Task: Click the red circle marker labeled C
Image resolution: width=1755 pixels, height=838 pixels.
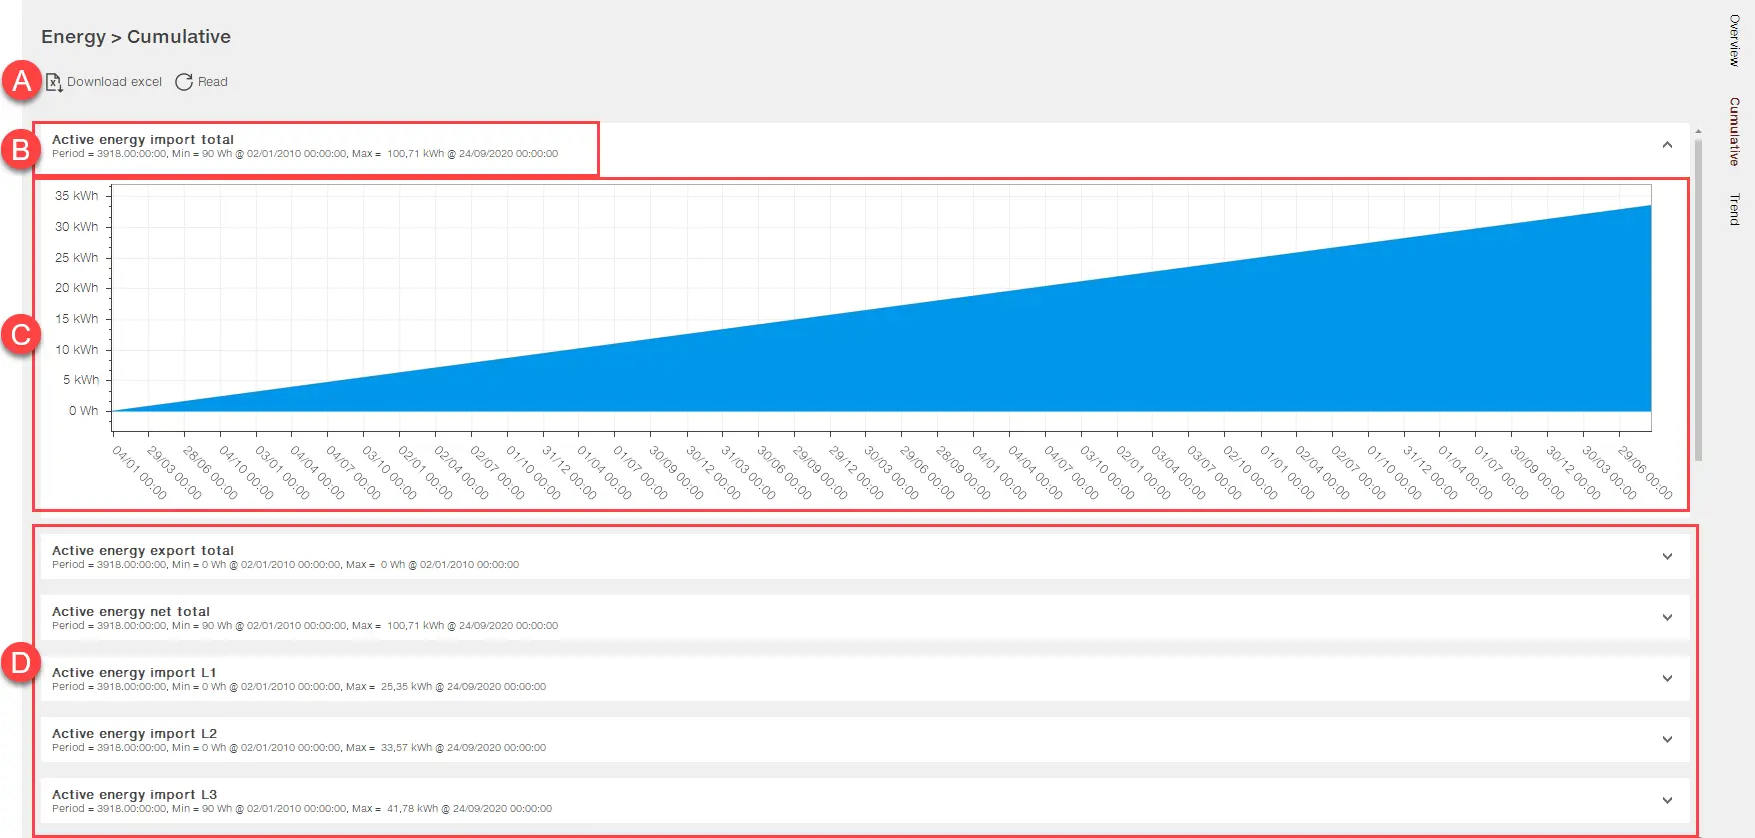Action: [20, 335]
